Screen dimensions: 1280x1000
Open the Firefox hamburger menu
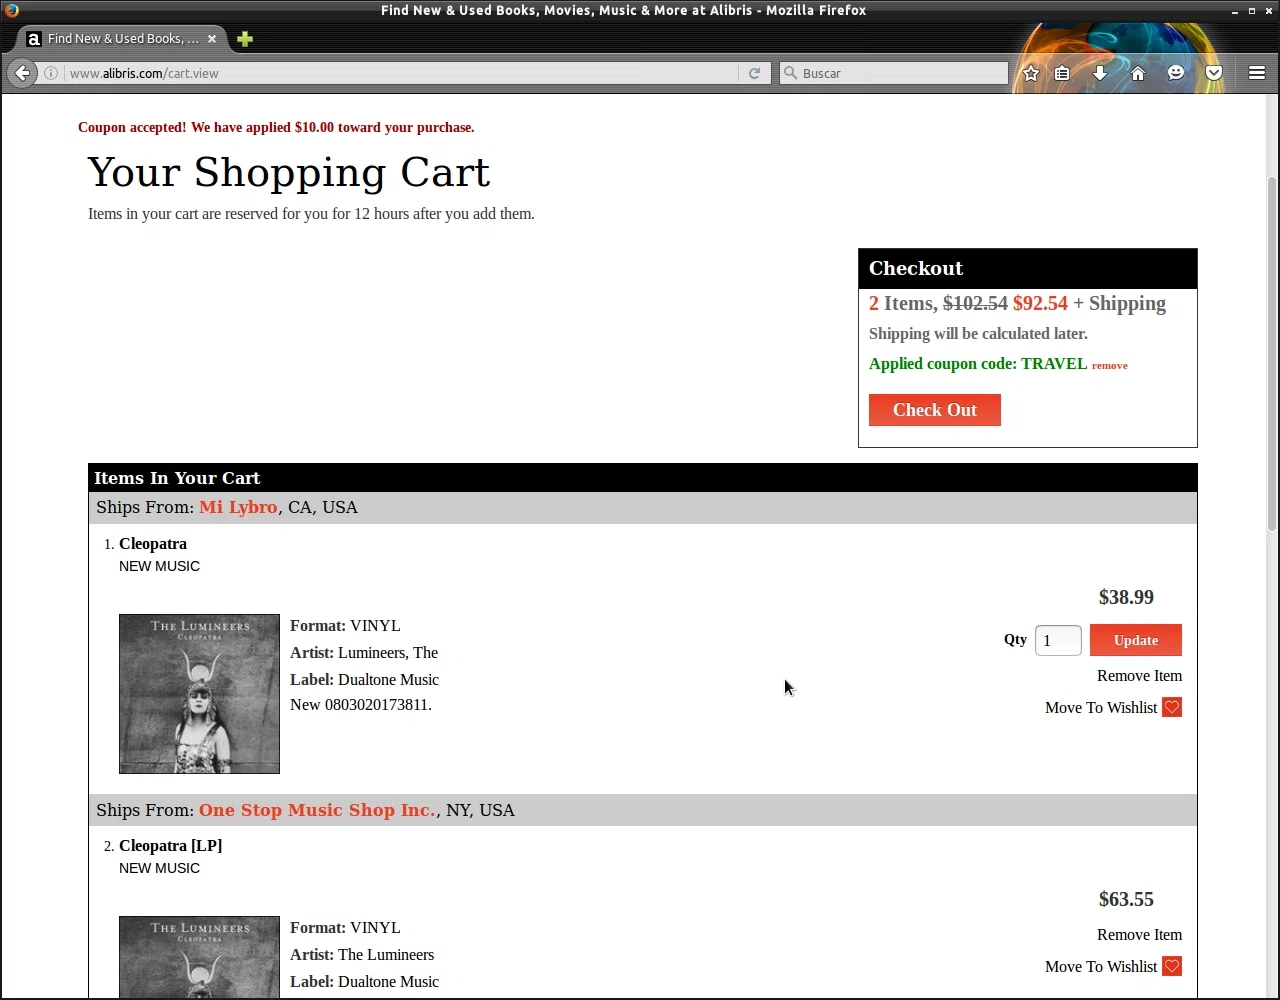pyautogui.click(x=1257, y=73)
